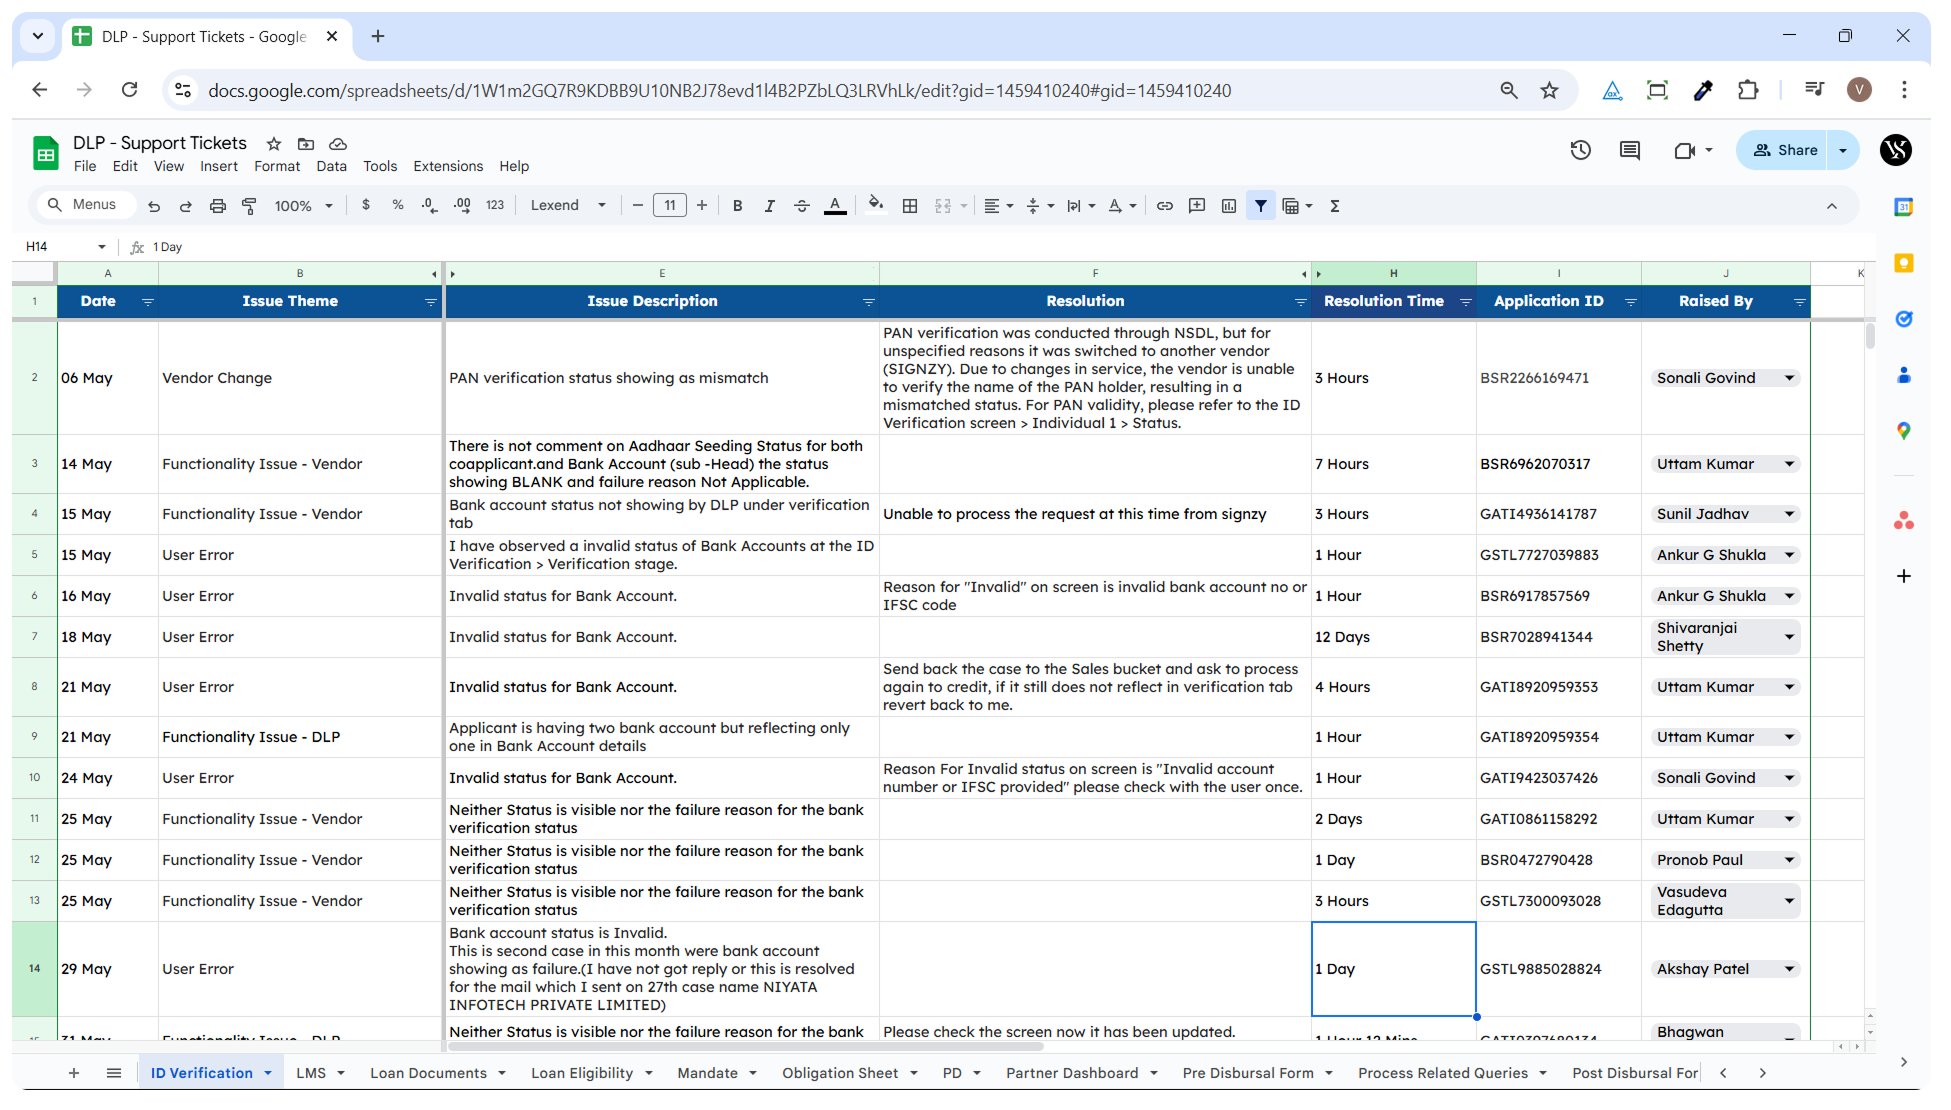Click the paint format icon
This screenshot has width=1951, height=1110.
point(250,206)
